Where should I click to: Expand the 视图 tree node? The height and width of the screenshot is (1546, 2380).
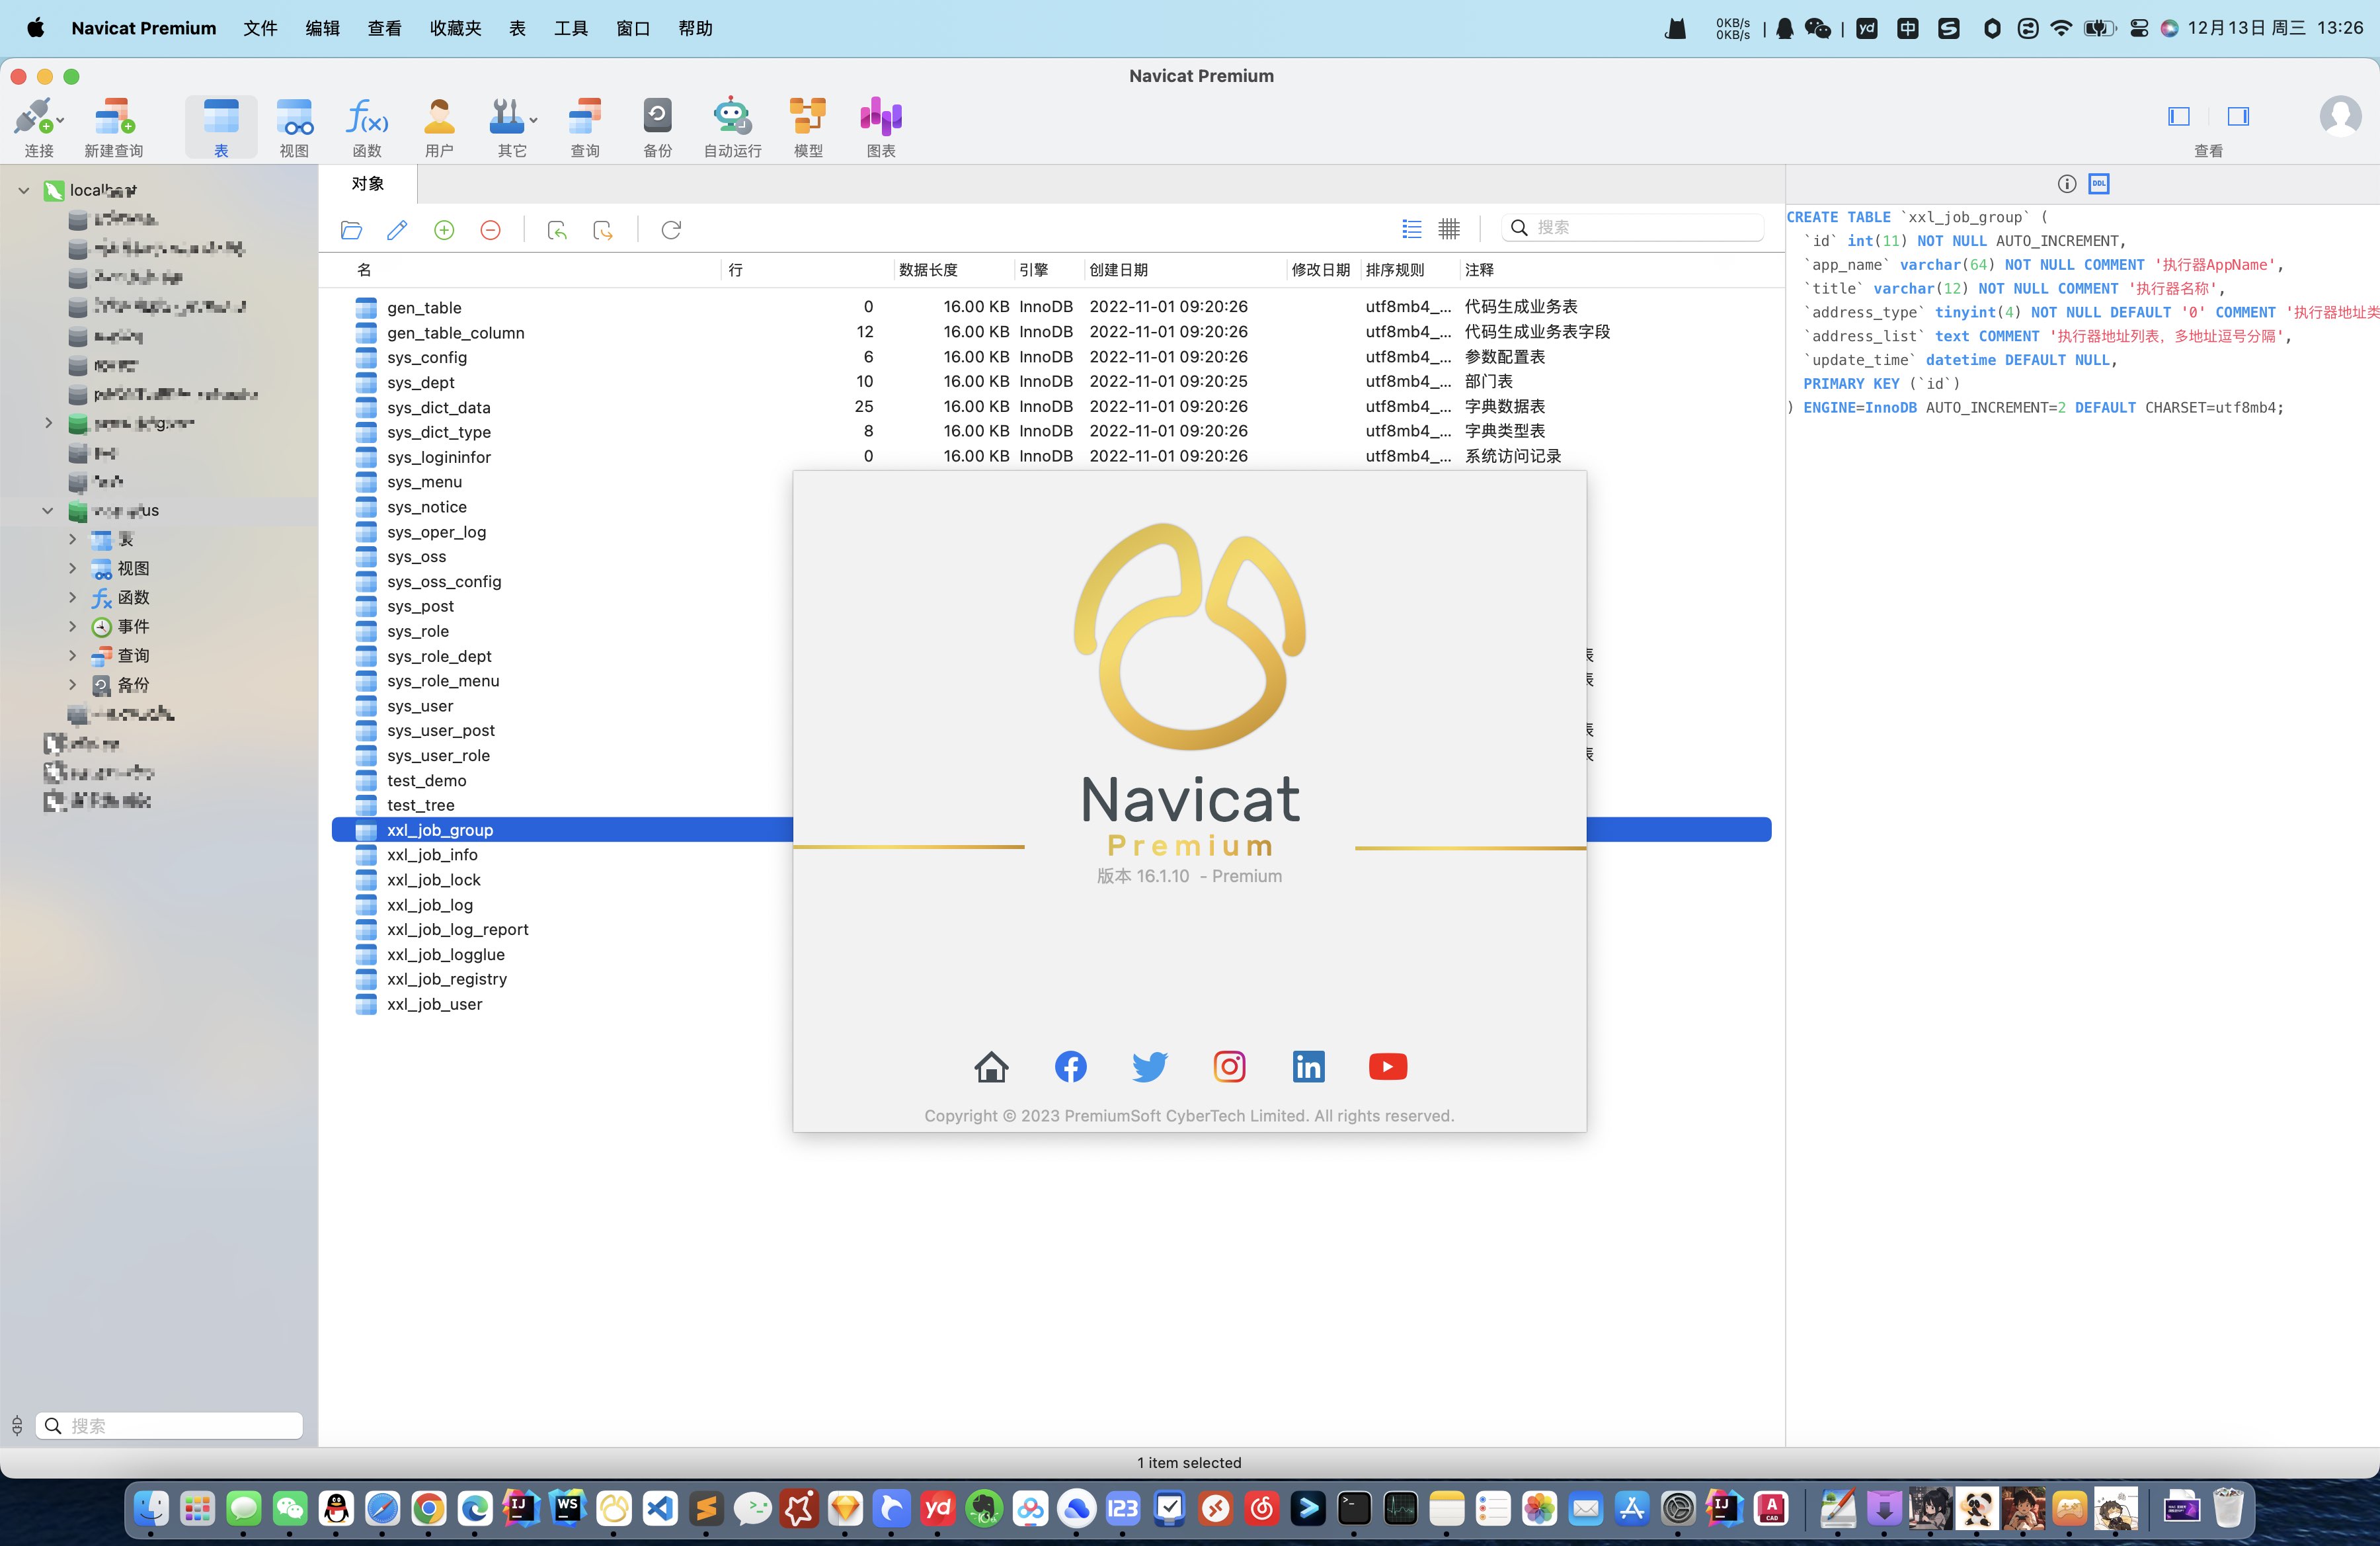click(x=72, y=568)
